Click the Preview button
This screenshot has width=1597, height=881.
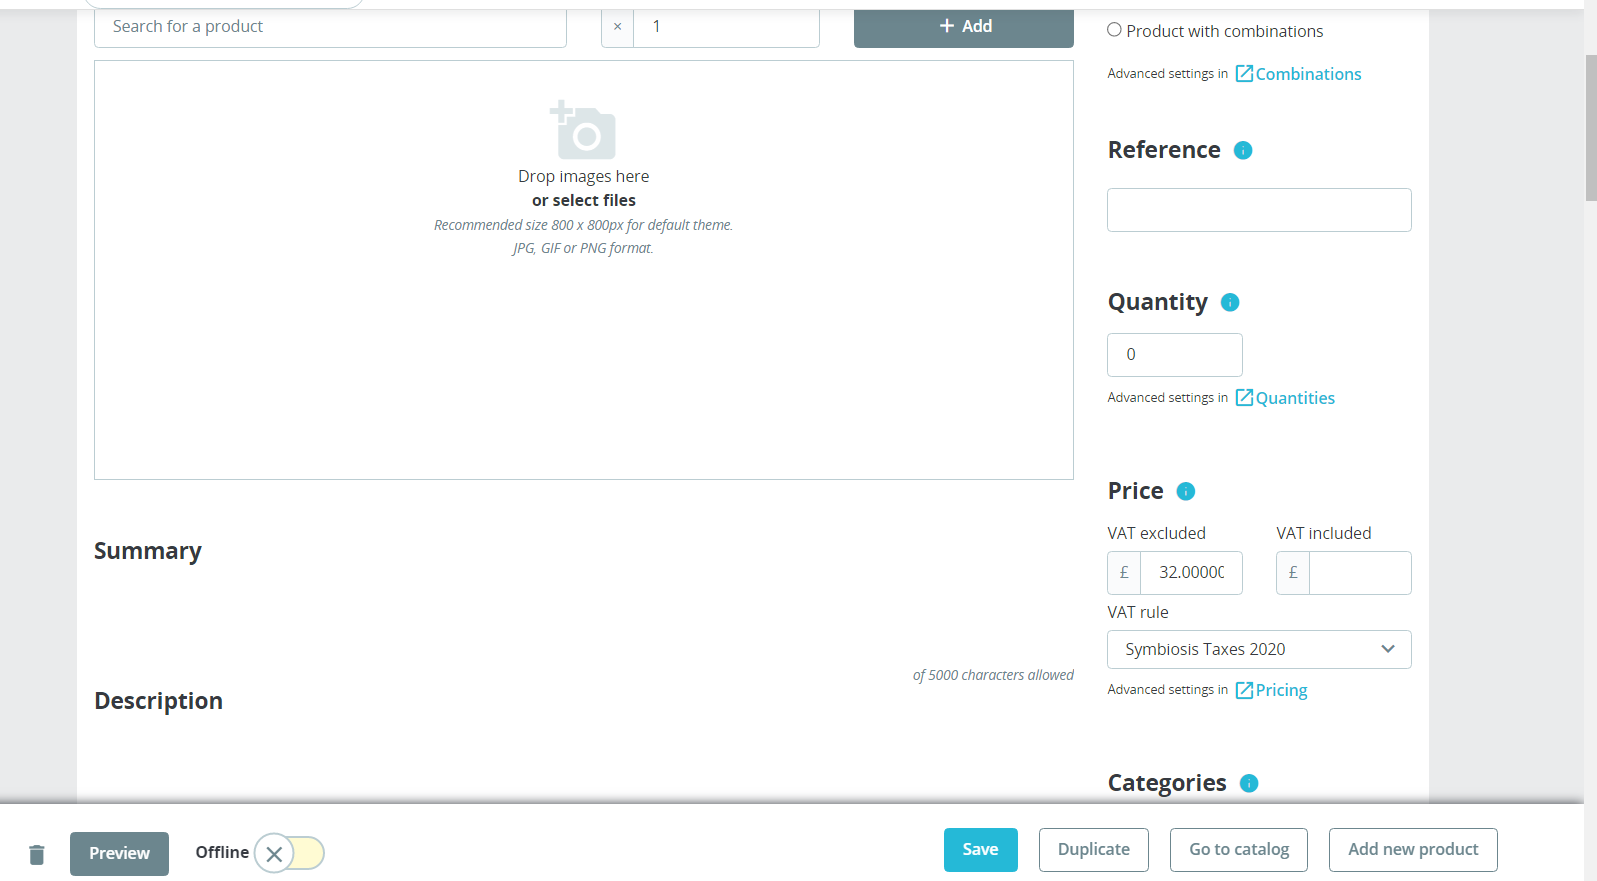[x=119, y=854]
